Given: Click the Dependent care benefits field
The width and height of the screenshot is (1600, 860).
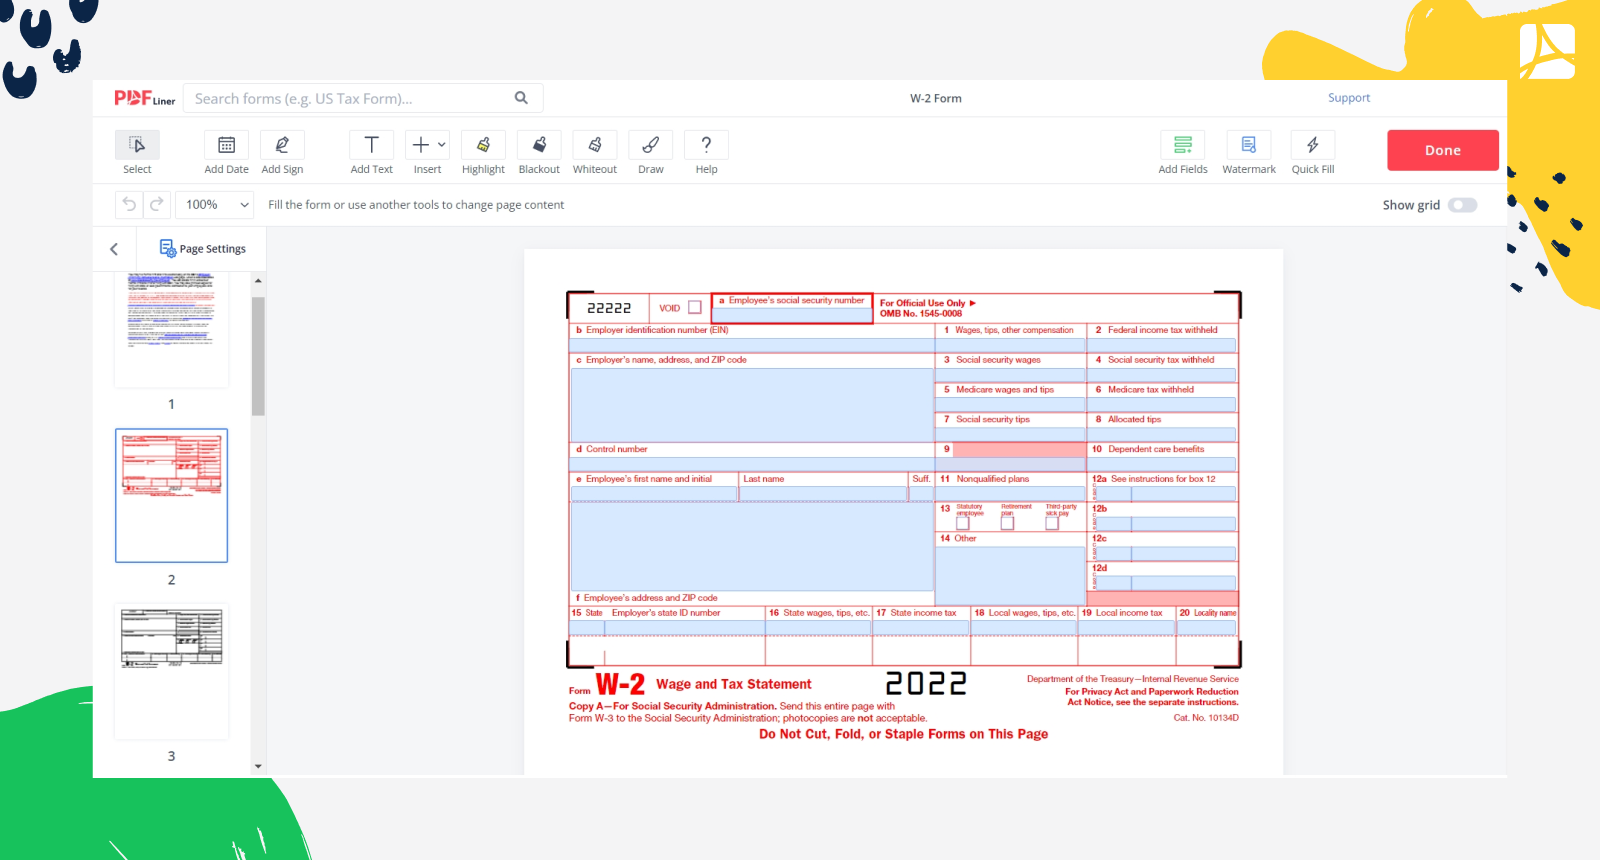Looking at the screenshot, I should tap(1162, 464).
